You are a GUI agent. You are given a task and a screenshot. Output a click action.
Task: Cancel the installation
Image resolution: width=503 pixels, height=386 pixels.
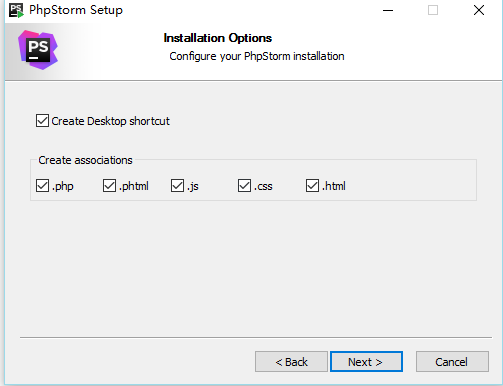coord(452,361)
